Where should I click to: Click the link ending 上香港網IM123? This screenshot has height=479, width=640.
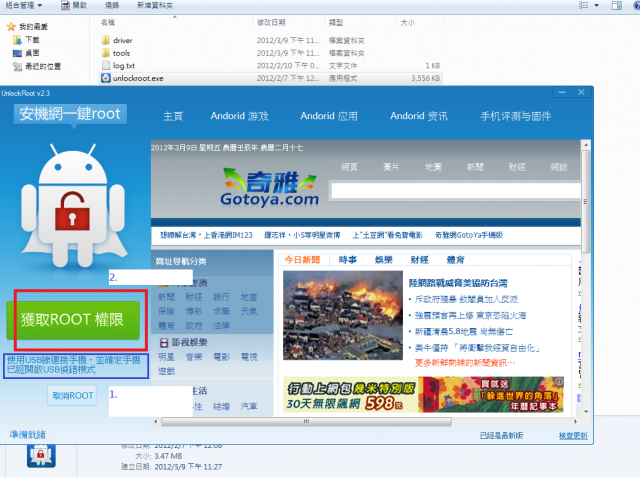click(x=206, y=235)
